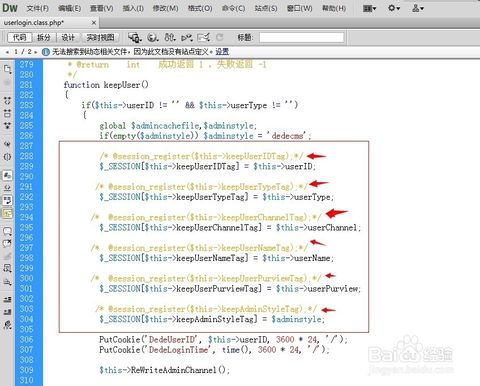
Task: Click the Format Source Code icon
Action: coord(7,325)
